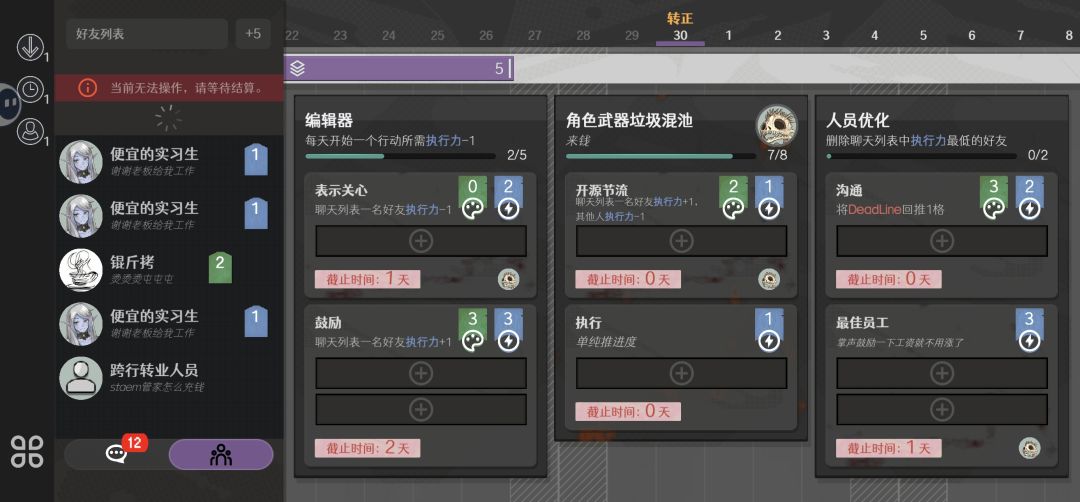Click the layers icon on purple bar

(x=298, y=69)
